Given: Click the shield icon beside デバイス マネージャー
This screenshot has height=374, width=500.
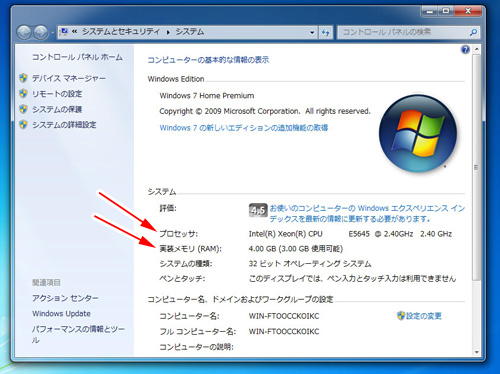Looking at the screenshot, I should (x=23, y=78).
